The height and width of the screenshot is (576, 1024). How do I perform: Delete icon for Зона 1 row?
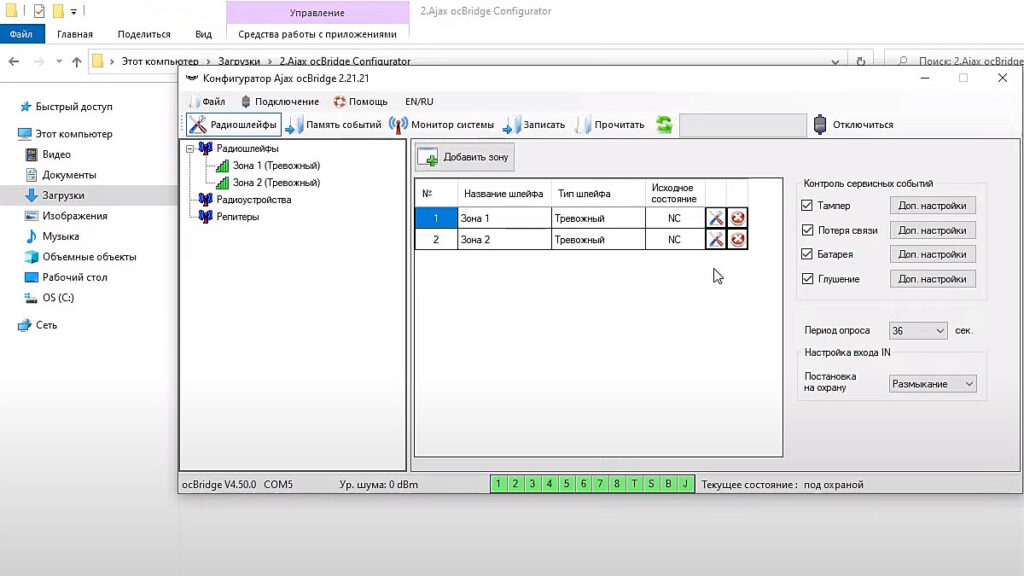tap(737, 218)
